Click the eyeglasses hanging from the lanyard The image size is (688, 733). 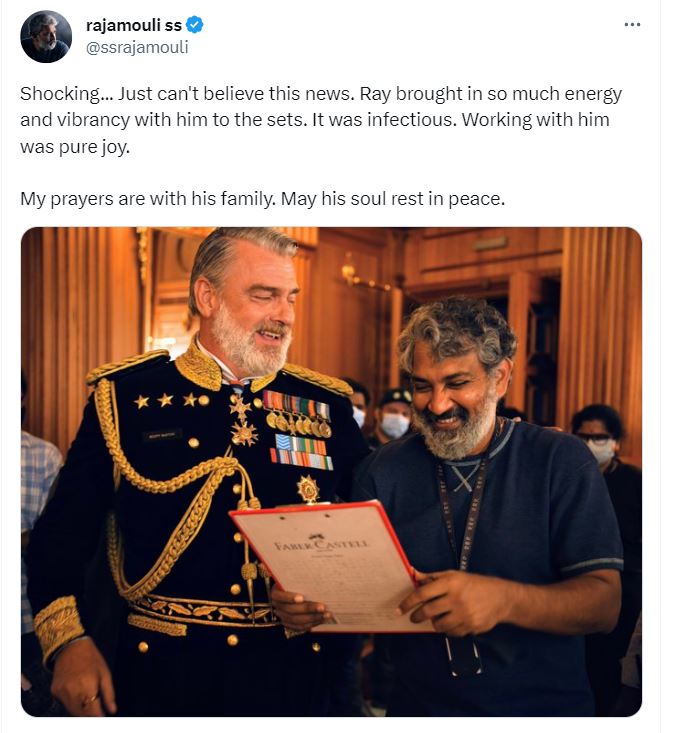point(463,656)
